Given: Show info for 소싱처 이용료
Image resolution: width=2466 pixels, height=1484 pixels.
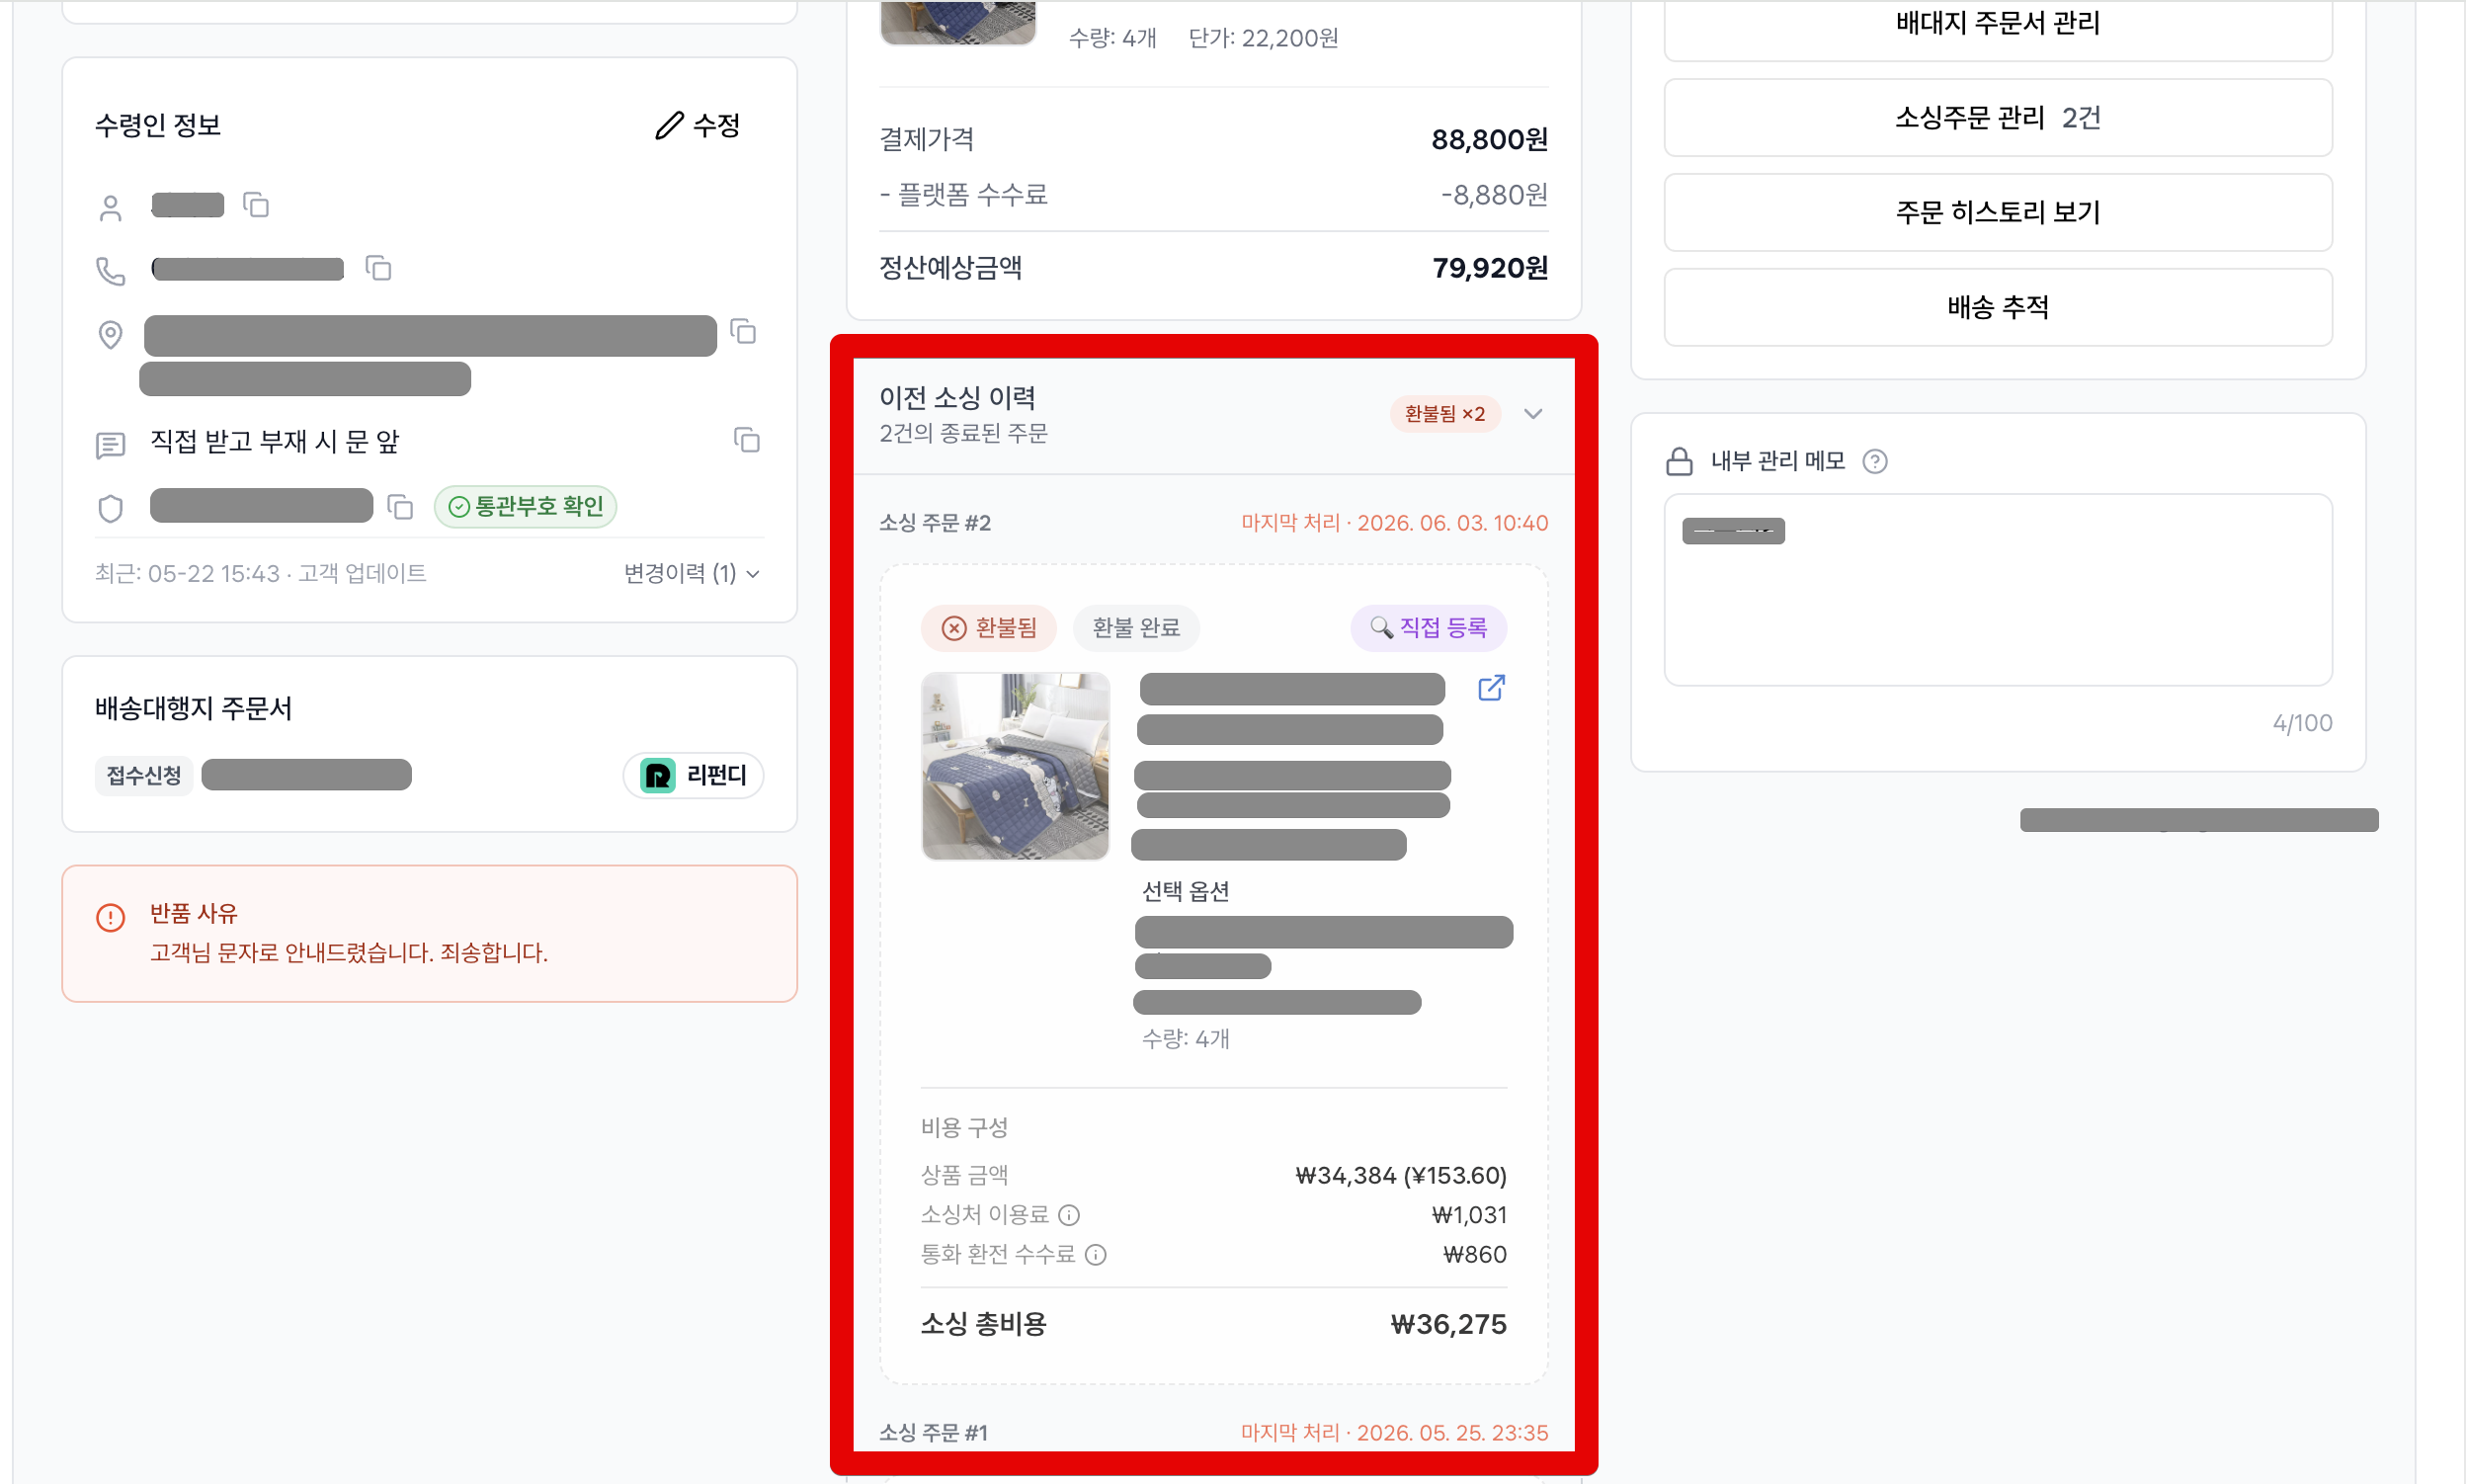Looking at the screenshot, I should point(1069,1215).
